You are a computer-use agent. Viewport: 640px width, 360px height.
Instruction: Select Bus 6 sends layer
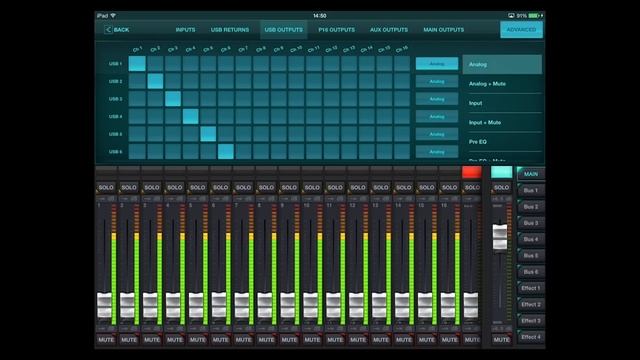(531, 272)
